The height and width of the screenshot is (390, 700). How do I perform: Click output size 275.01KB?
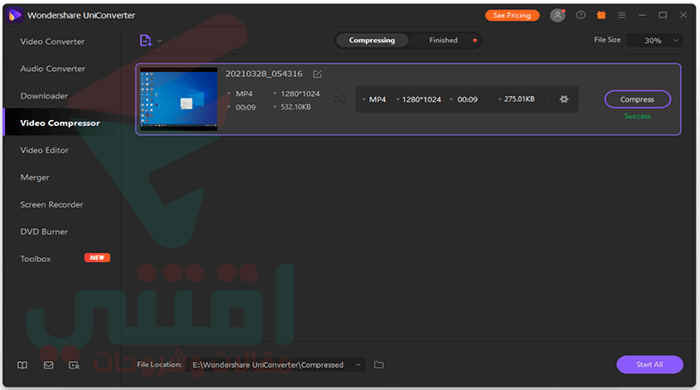point(519,99)
